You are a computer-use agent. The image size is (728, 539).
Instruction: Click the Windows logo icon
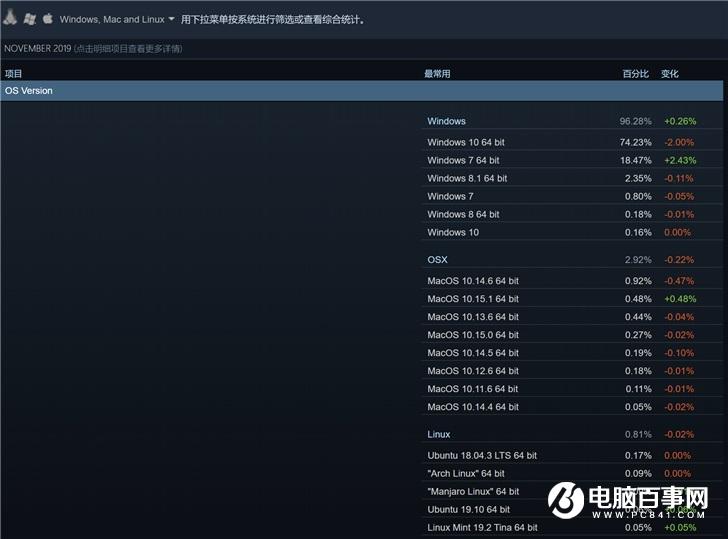[x=30, y=19]
